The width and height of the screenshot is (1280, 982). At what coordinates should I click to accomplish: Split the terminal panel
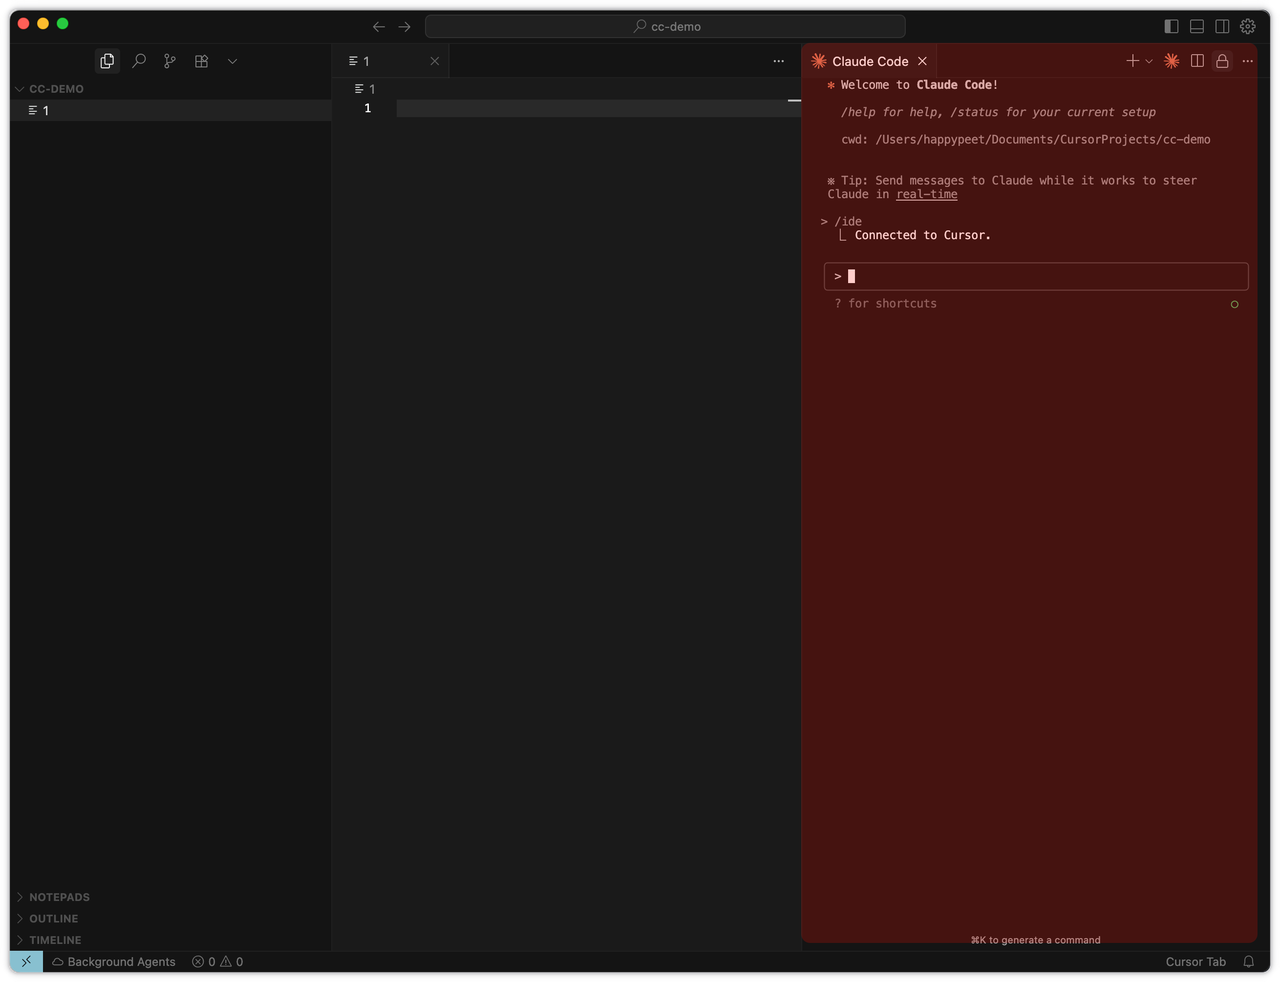pyautogui.click(x=1197, y=61)
